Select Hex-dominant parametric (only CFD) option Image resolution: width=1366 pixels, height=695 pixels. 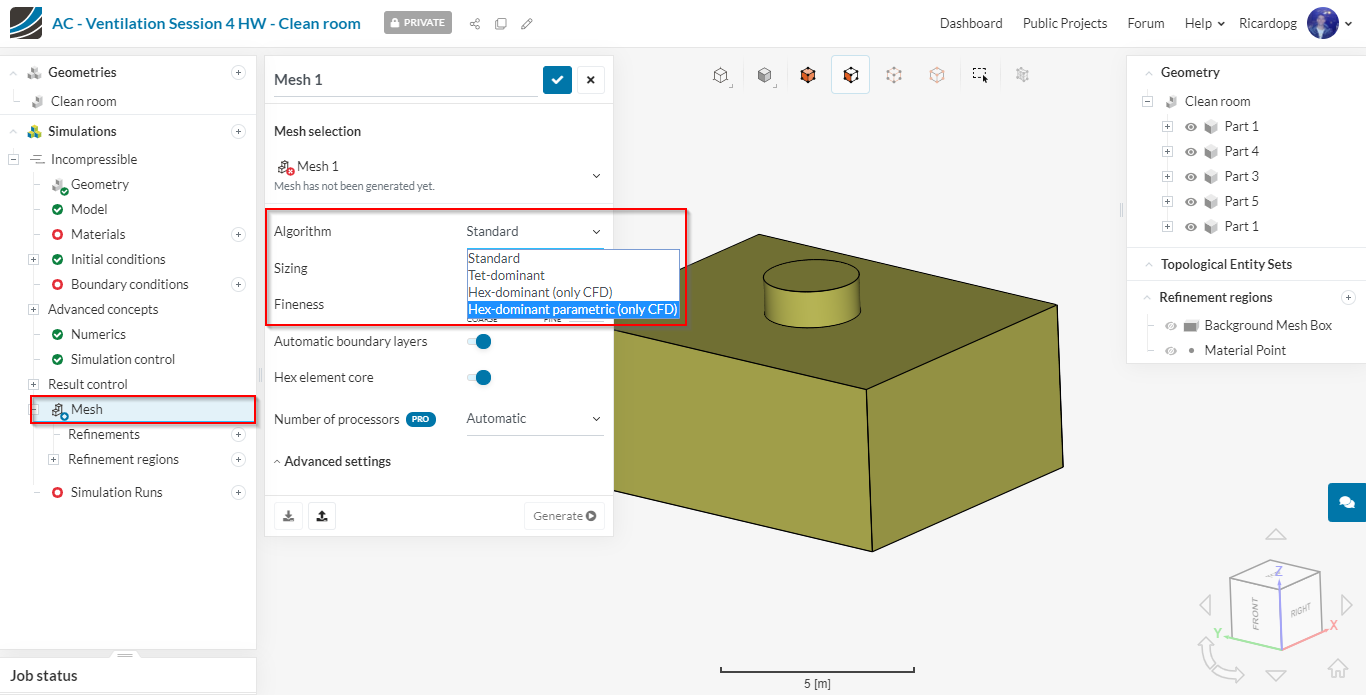click(573, 310)
